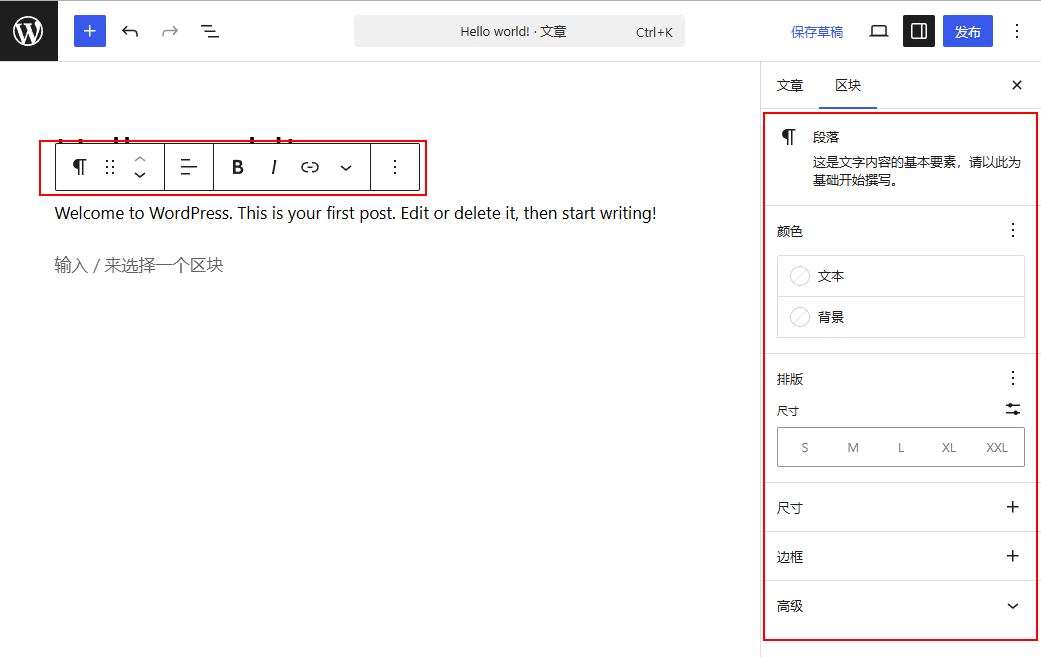Click the WordPress logo icon
This screenshot has width=1041, height=657.
click(29, 31)
